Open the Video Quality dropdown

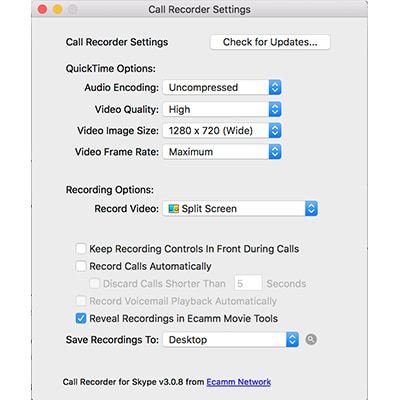(x=222, y=109)
